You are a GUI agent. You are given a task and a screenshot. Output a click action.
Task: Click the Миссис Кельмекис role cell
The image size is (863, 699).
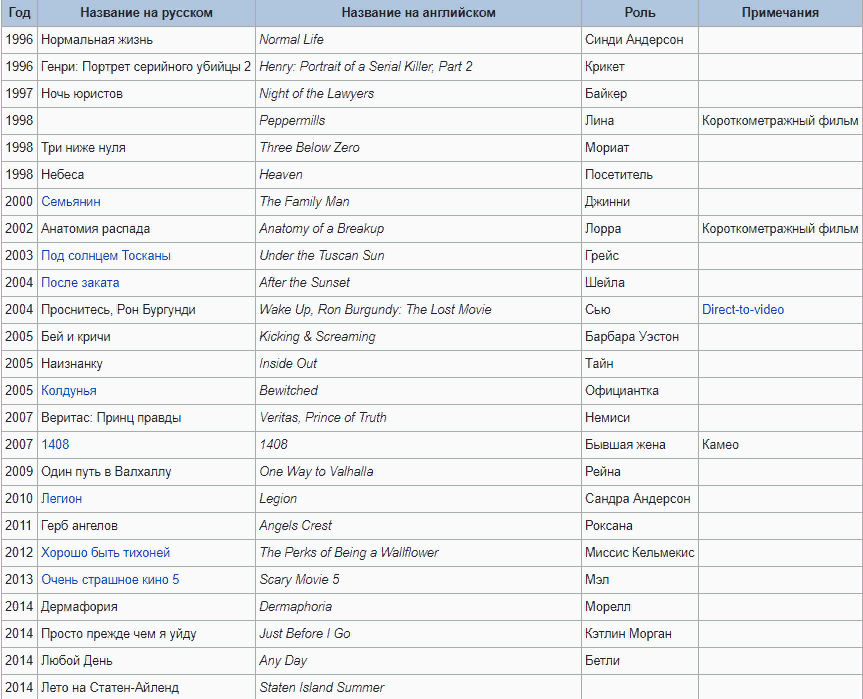(640, 552)
